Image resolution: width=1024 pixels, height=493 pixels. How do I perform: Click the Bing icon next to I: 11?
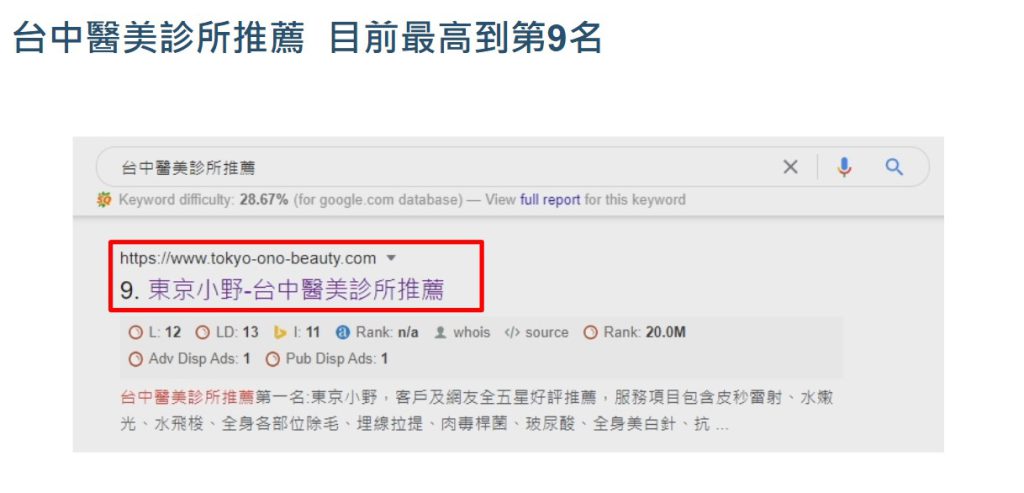coord(280,332)
